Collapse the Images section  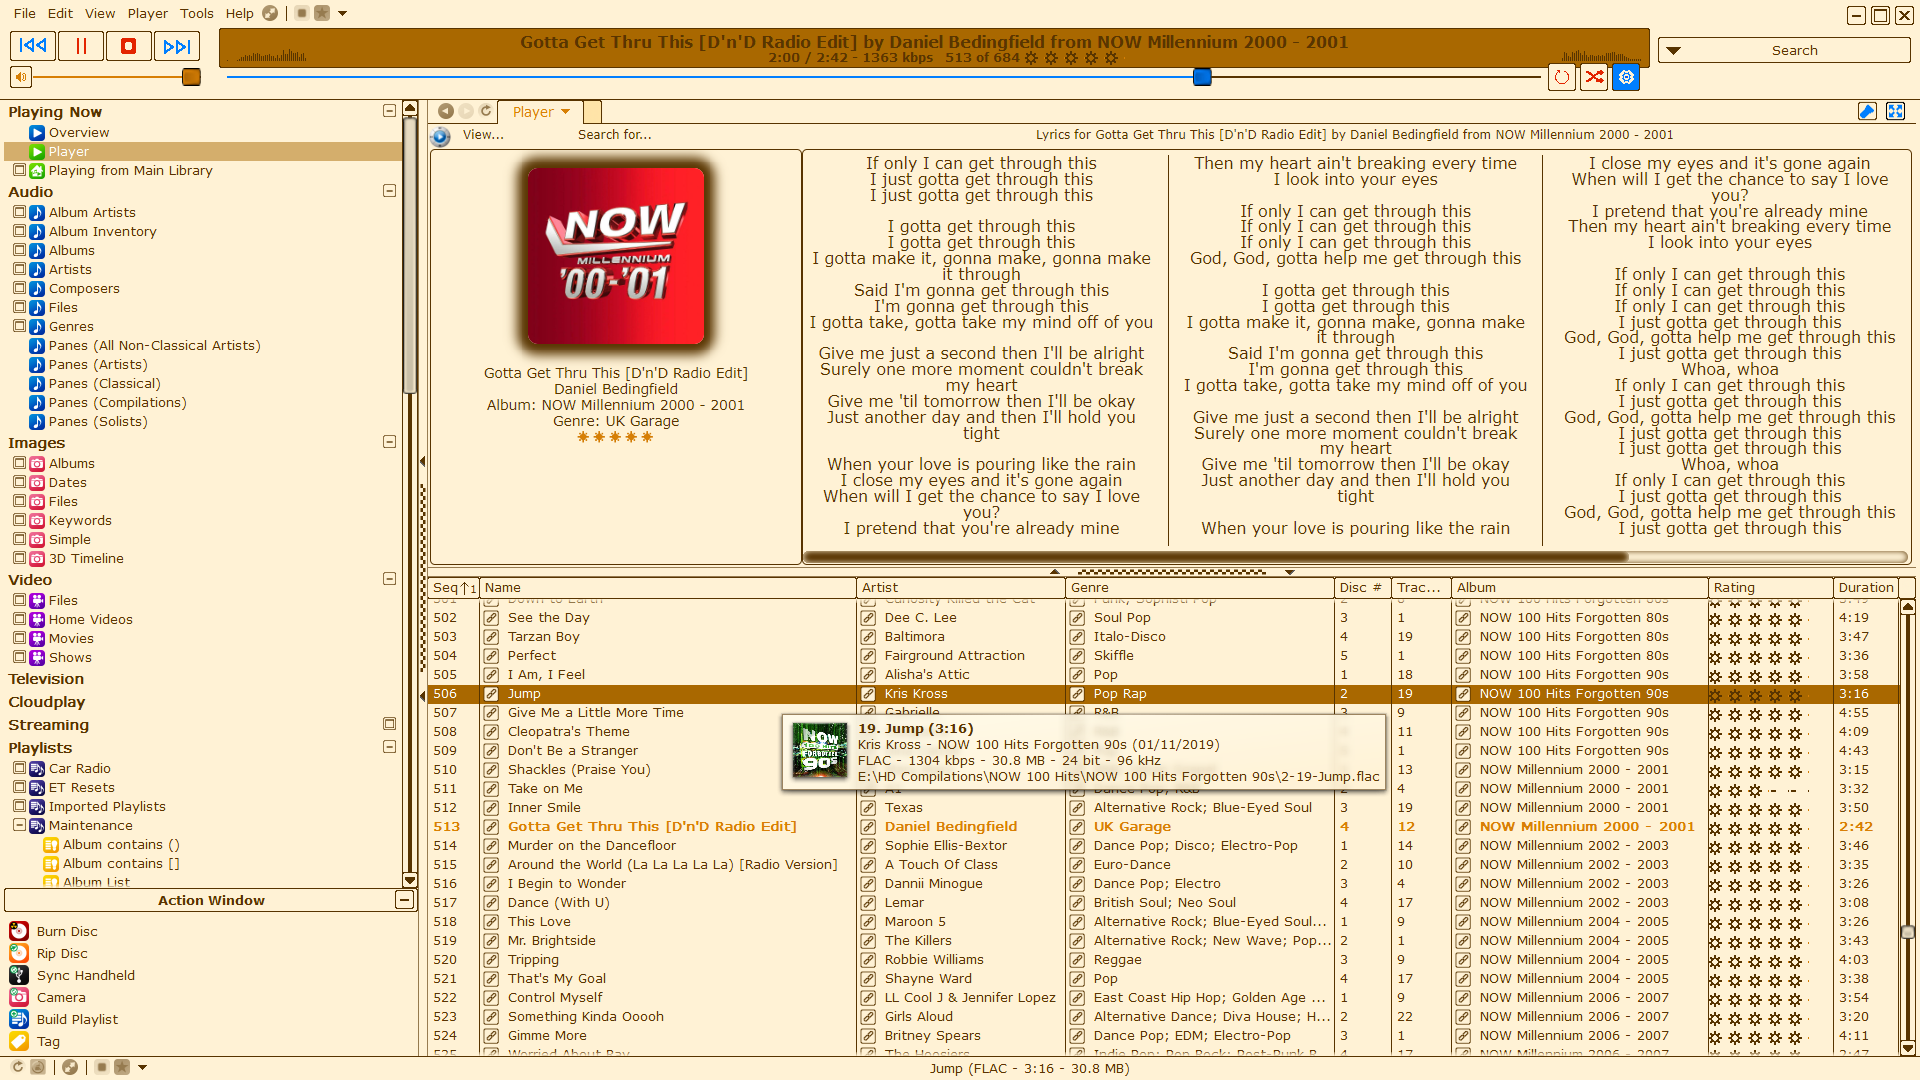click(x=389, y=442)
